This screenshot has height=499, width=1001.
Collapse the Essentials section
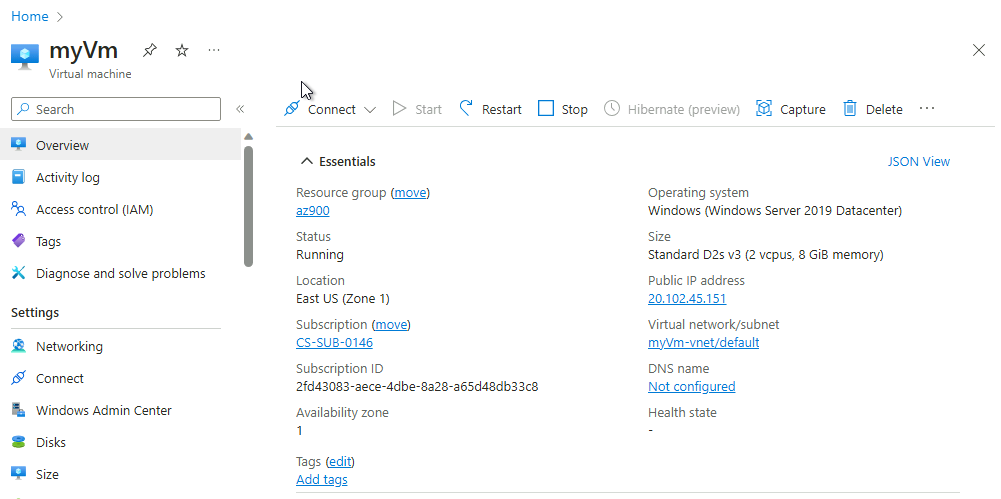pos(307,161)
